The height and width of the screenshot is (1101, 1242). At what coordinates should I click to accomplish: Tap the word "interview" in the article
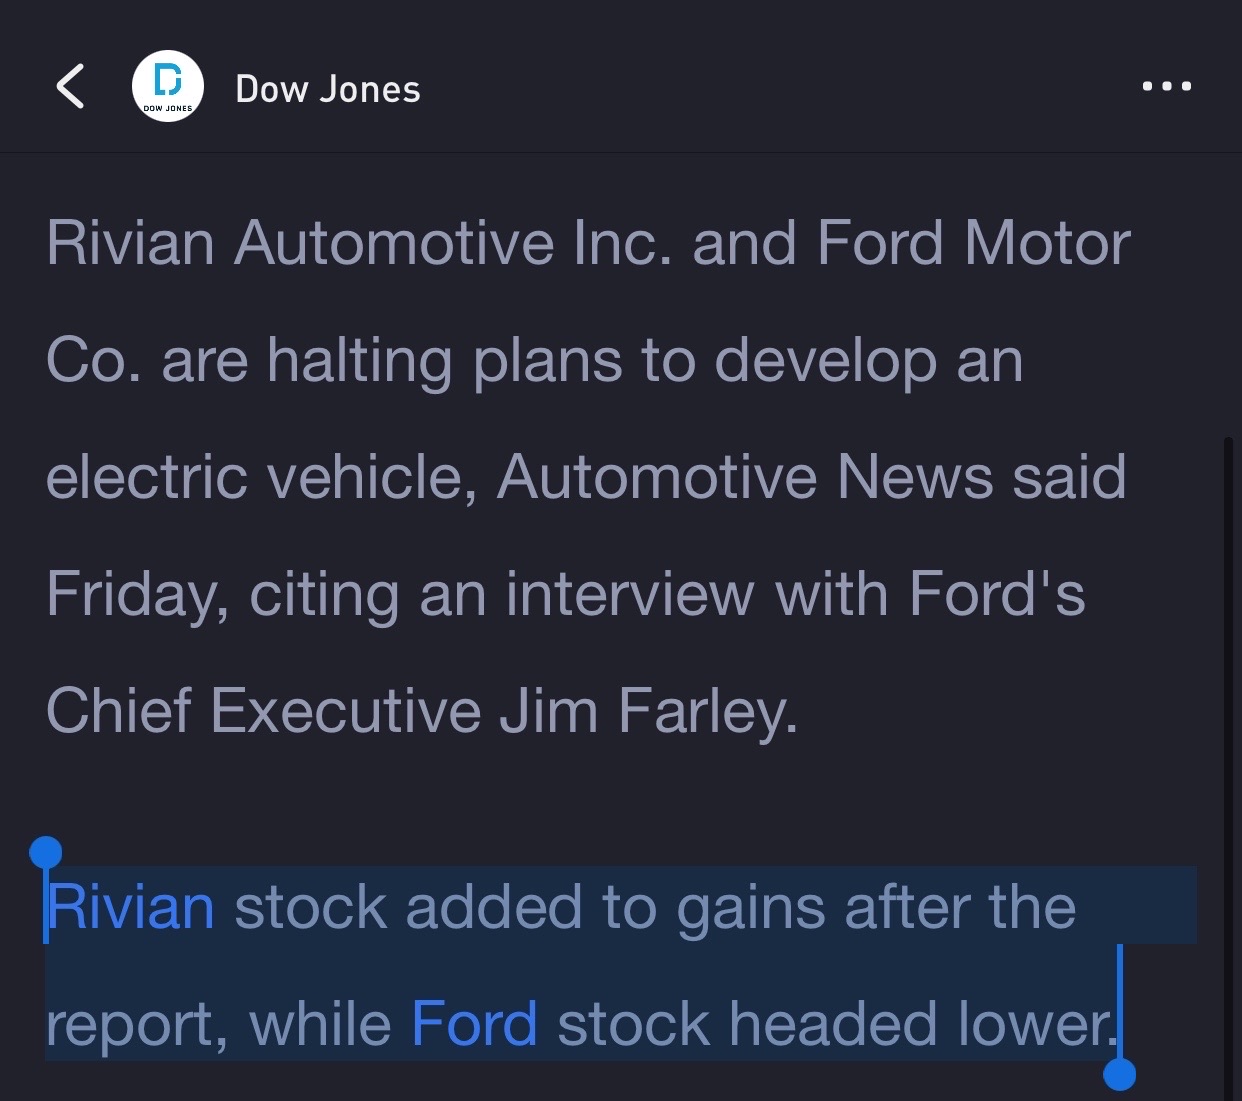tap(629, 594)
